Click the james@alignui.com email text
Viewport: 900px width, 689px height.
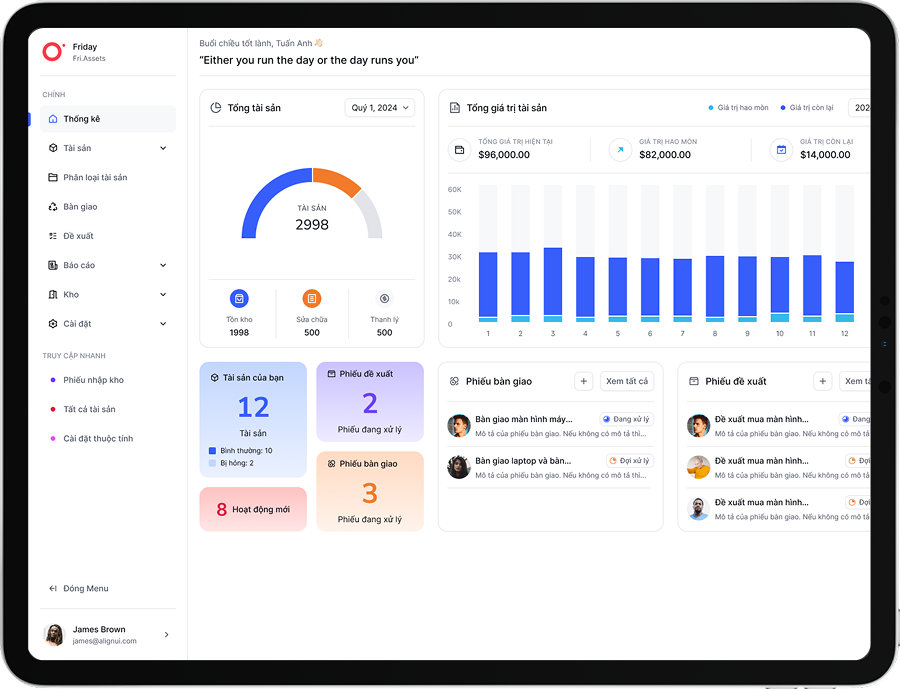coord(104,641)
